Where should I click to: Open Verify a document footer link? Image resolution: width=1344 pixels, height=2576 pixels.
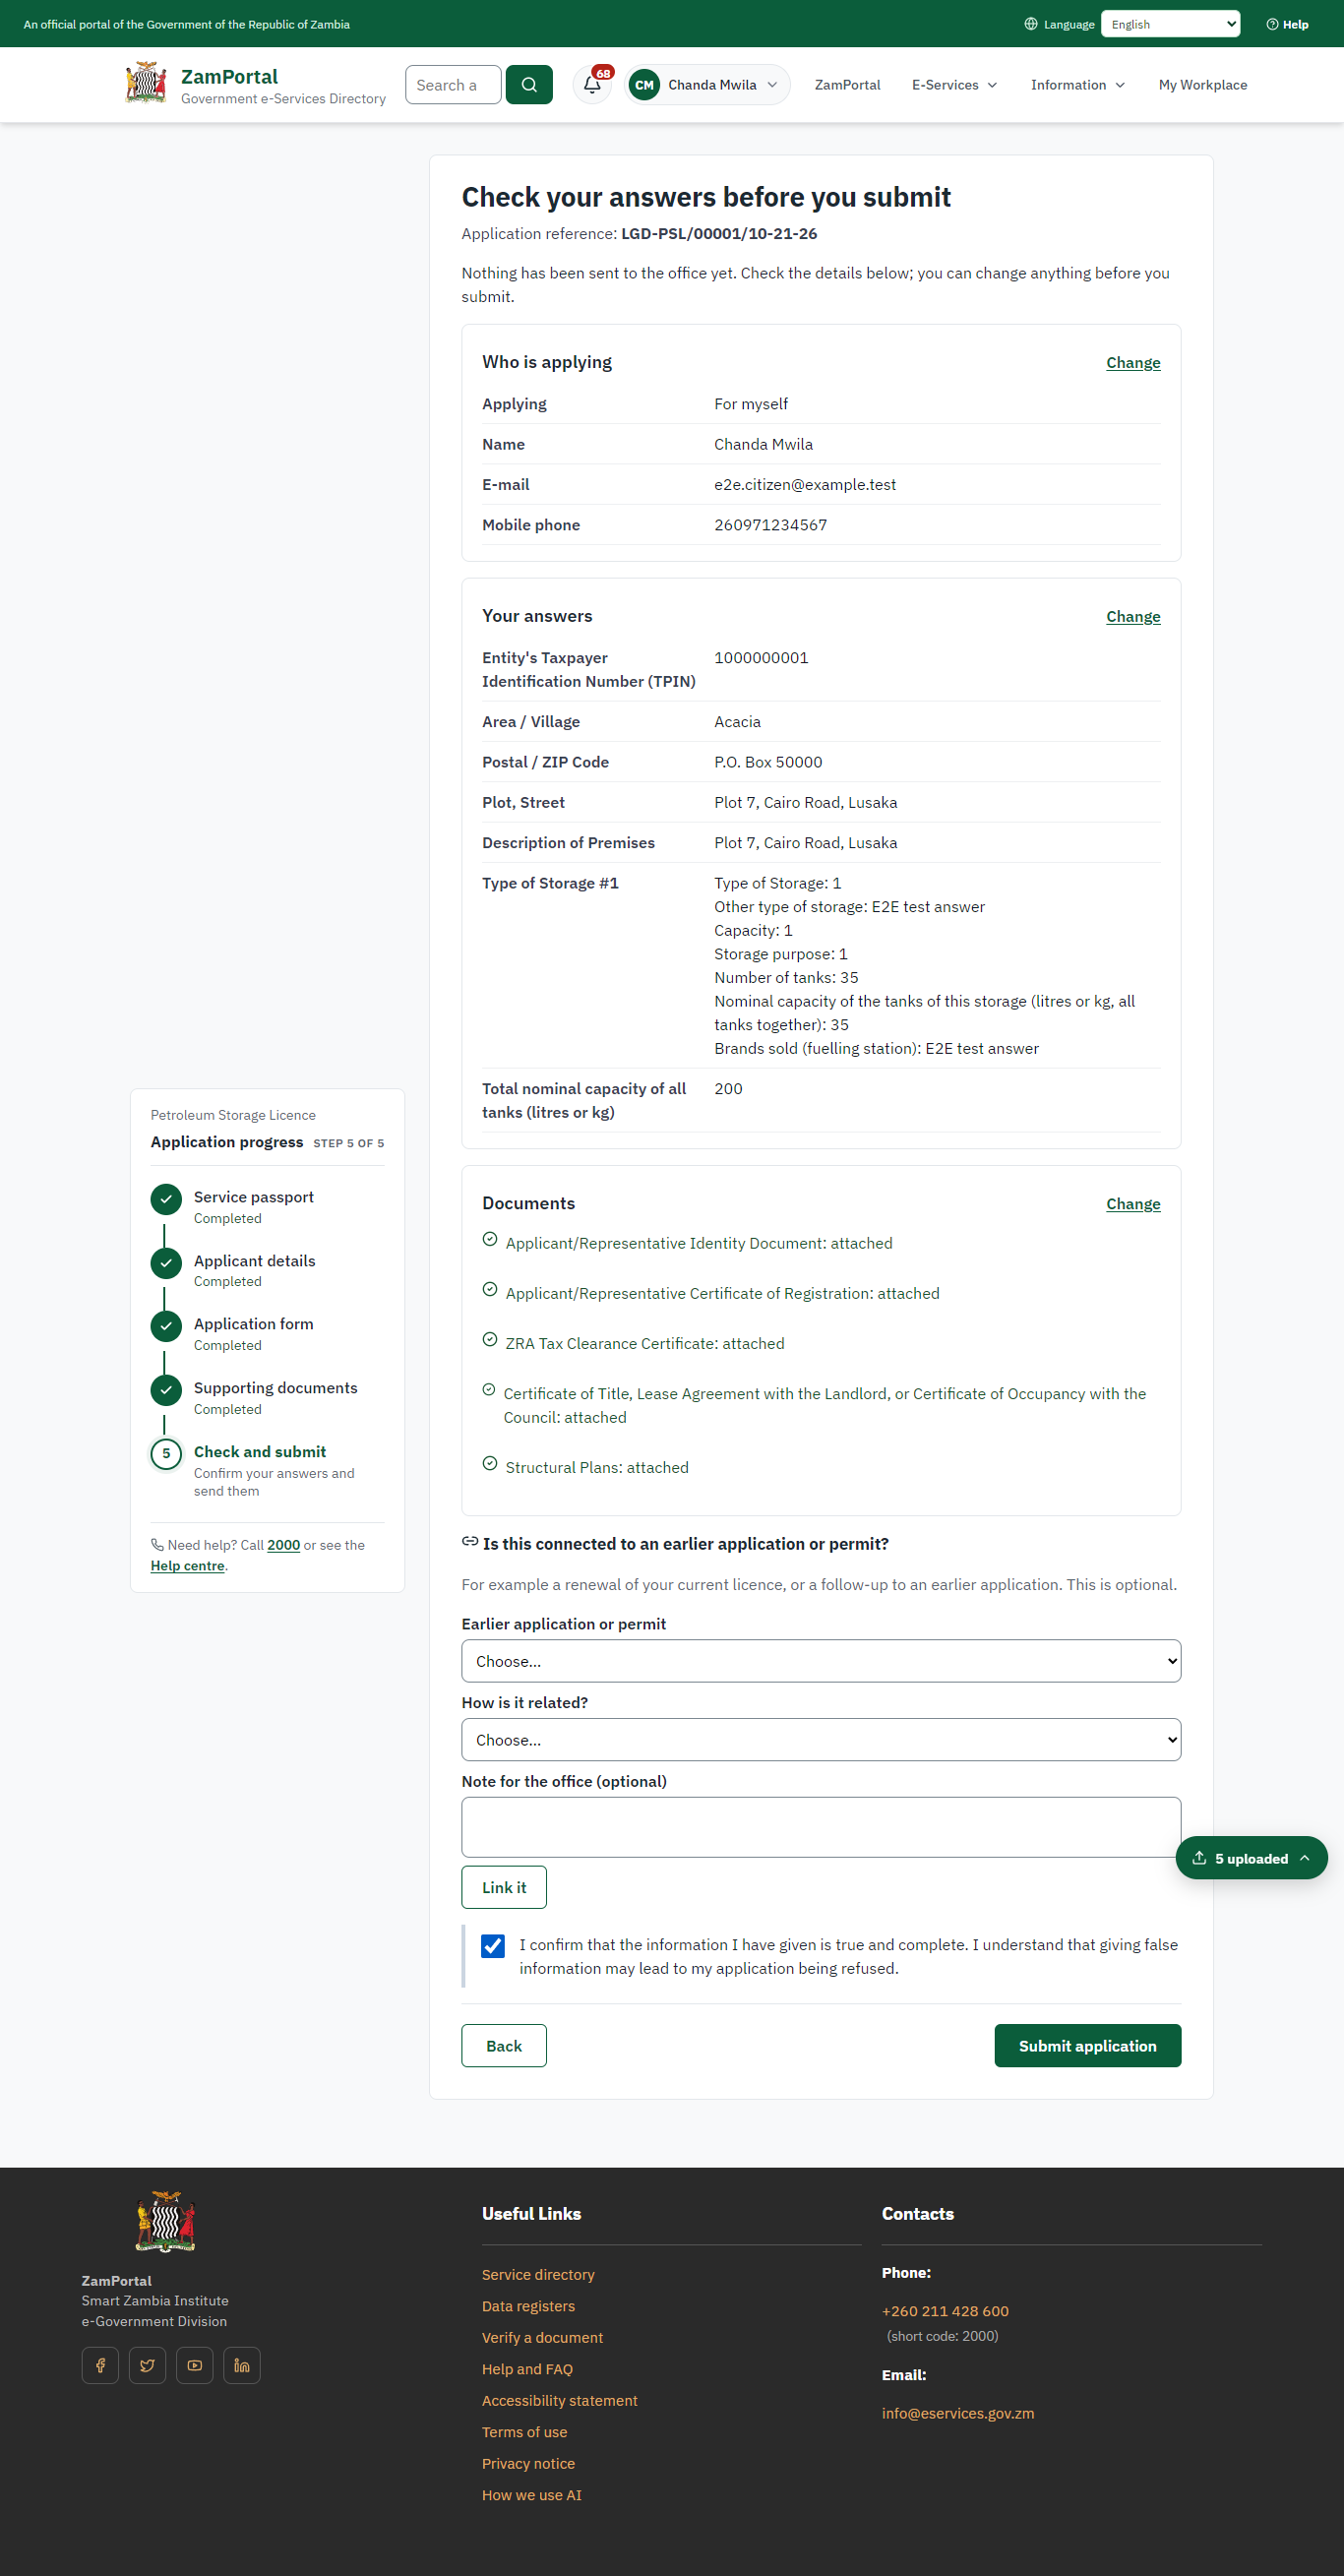[x=542, y=2337]
